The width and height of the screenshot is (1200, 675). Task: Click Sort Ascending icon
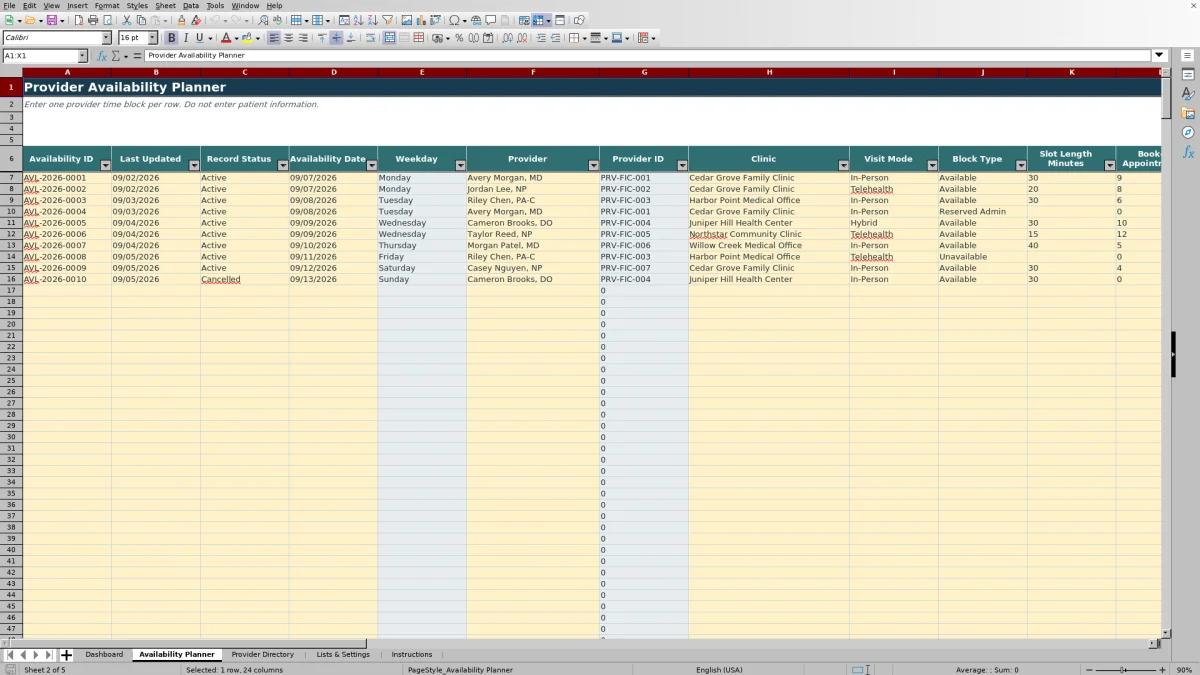(358, 20)
